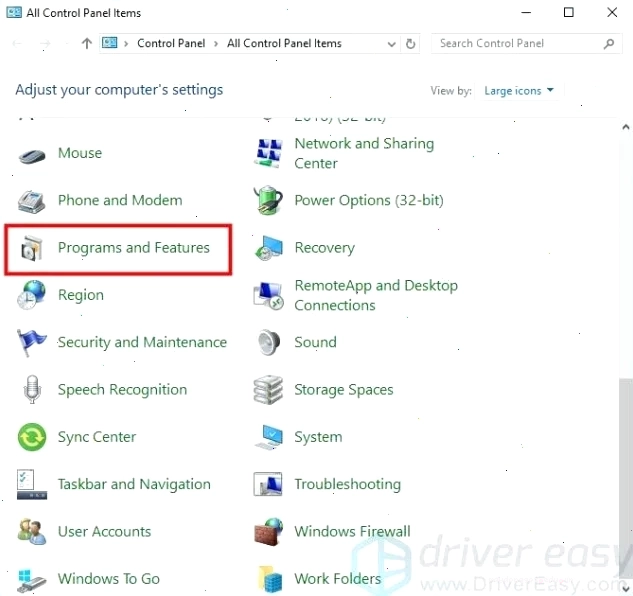Open the Sync Center green icon
633x596 pixels.
(x=32, y=437)
